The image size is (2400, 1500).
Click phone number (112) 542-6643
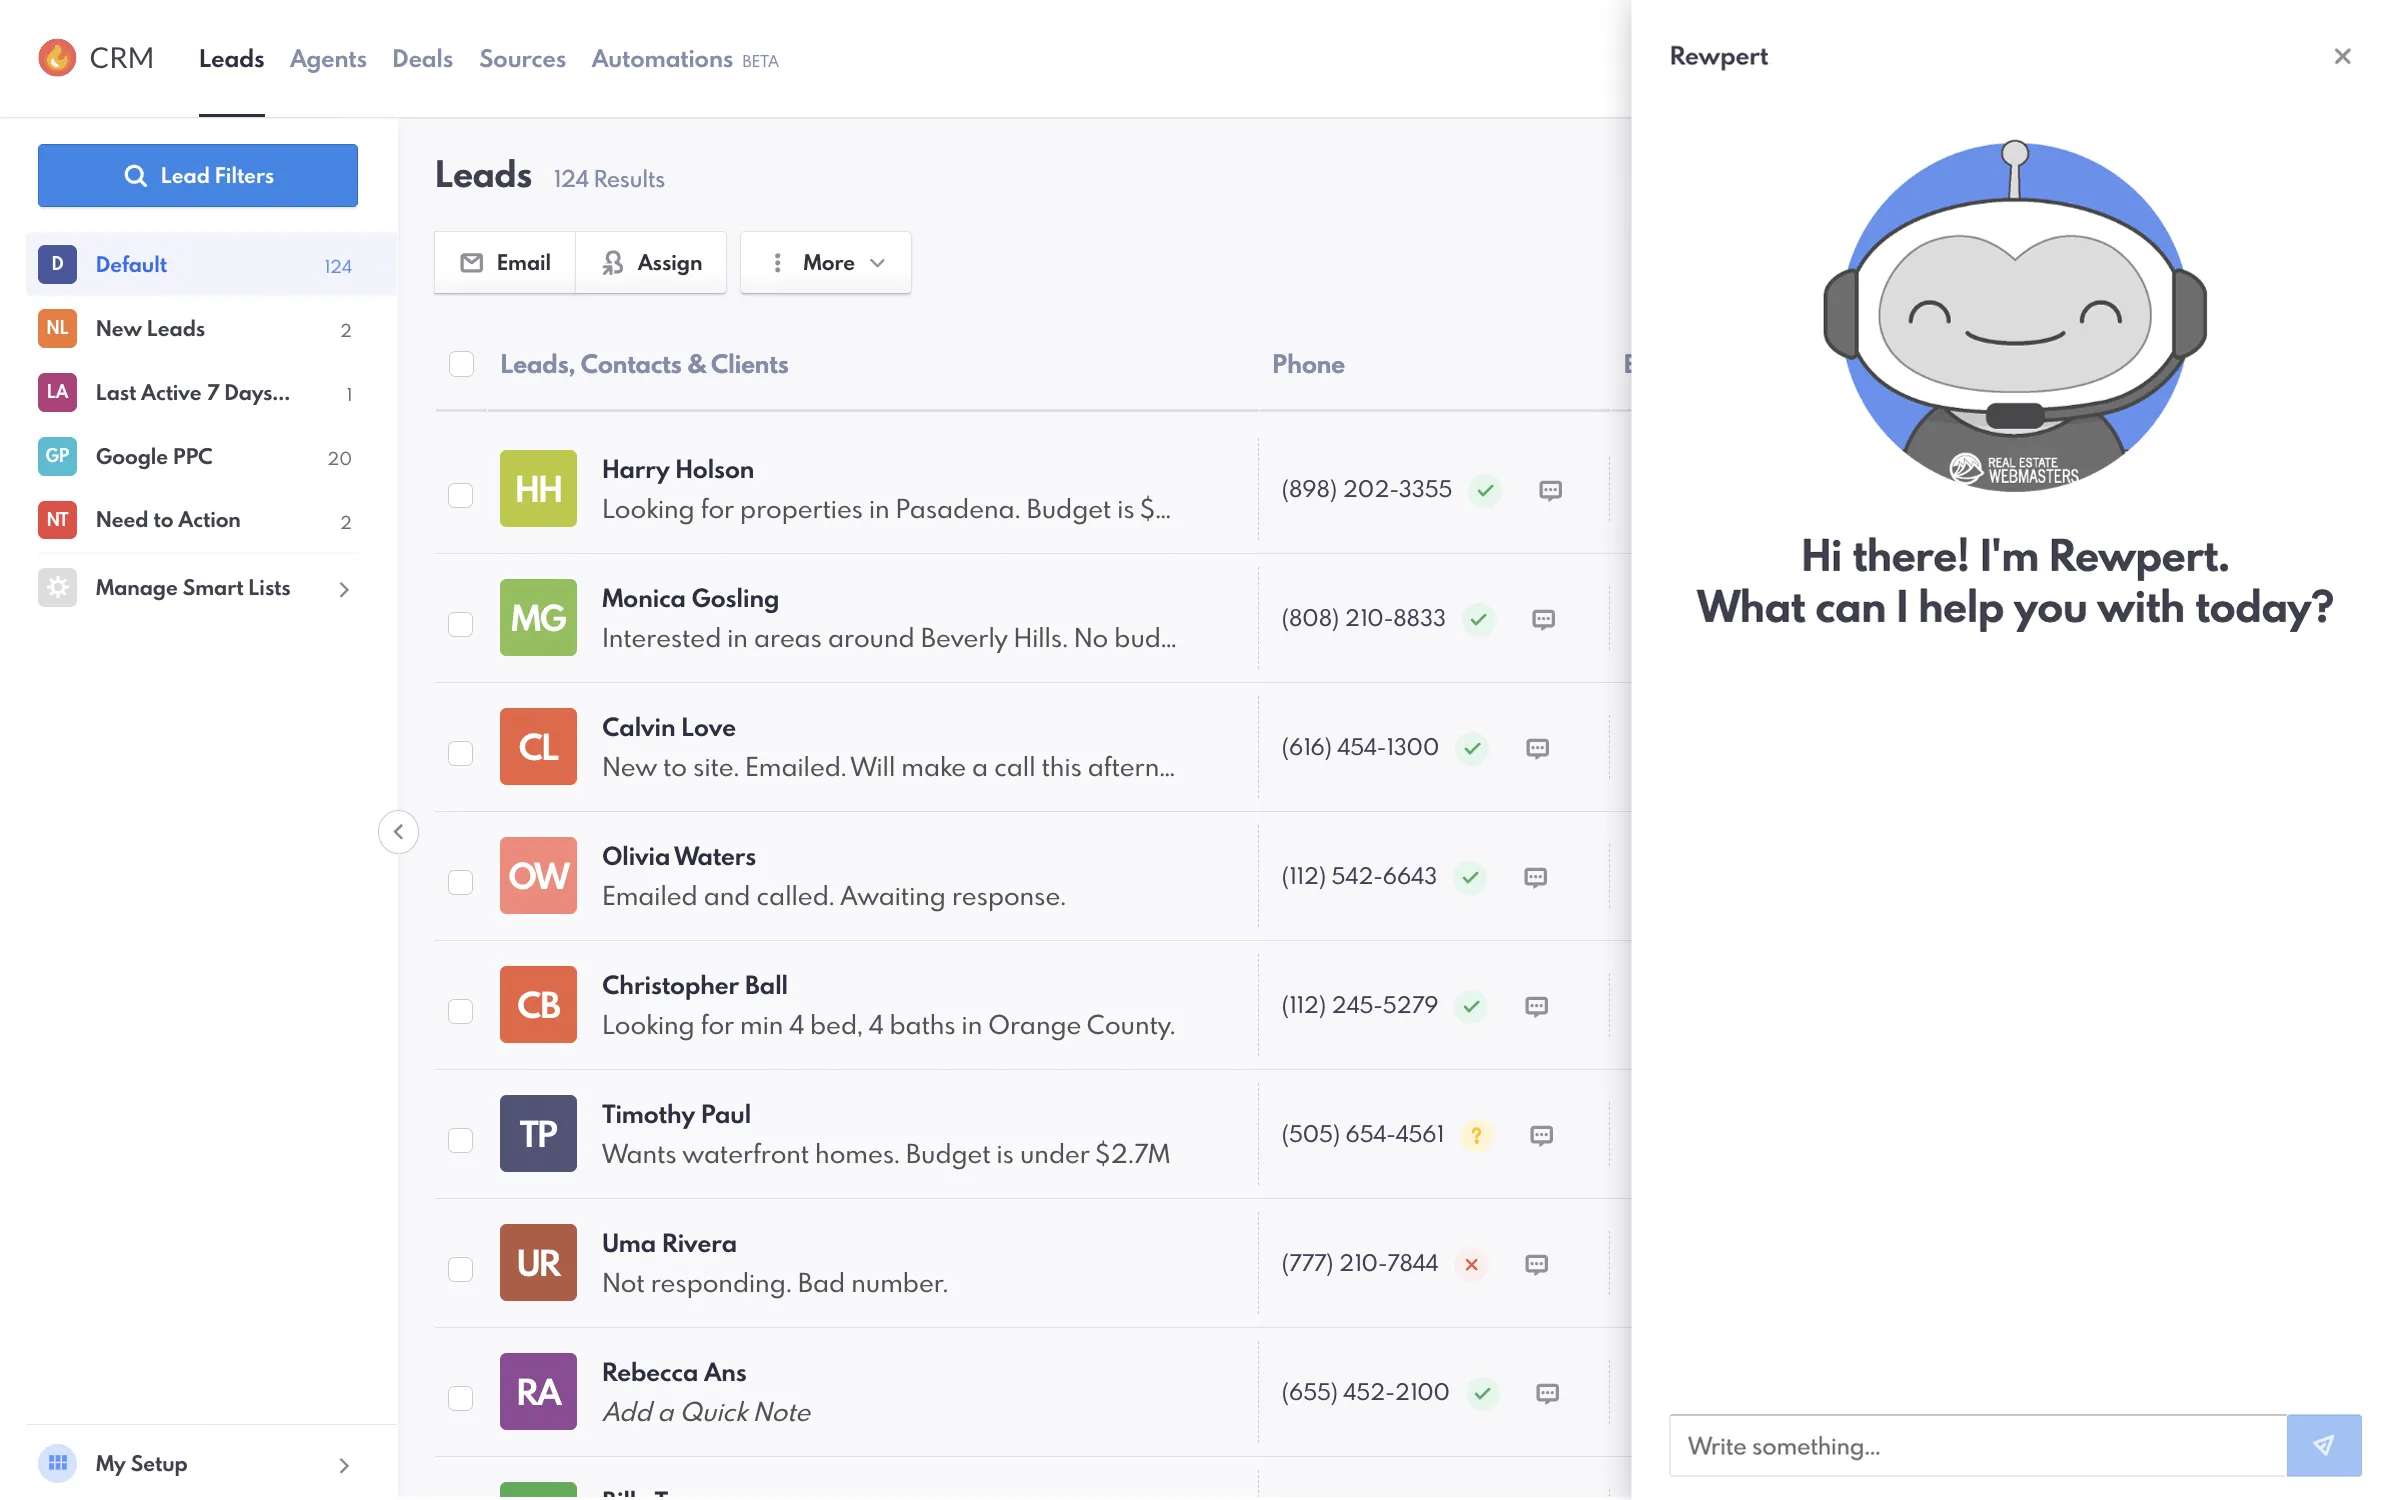[1359, 876]
